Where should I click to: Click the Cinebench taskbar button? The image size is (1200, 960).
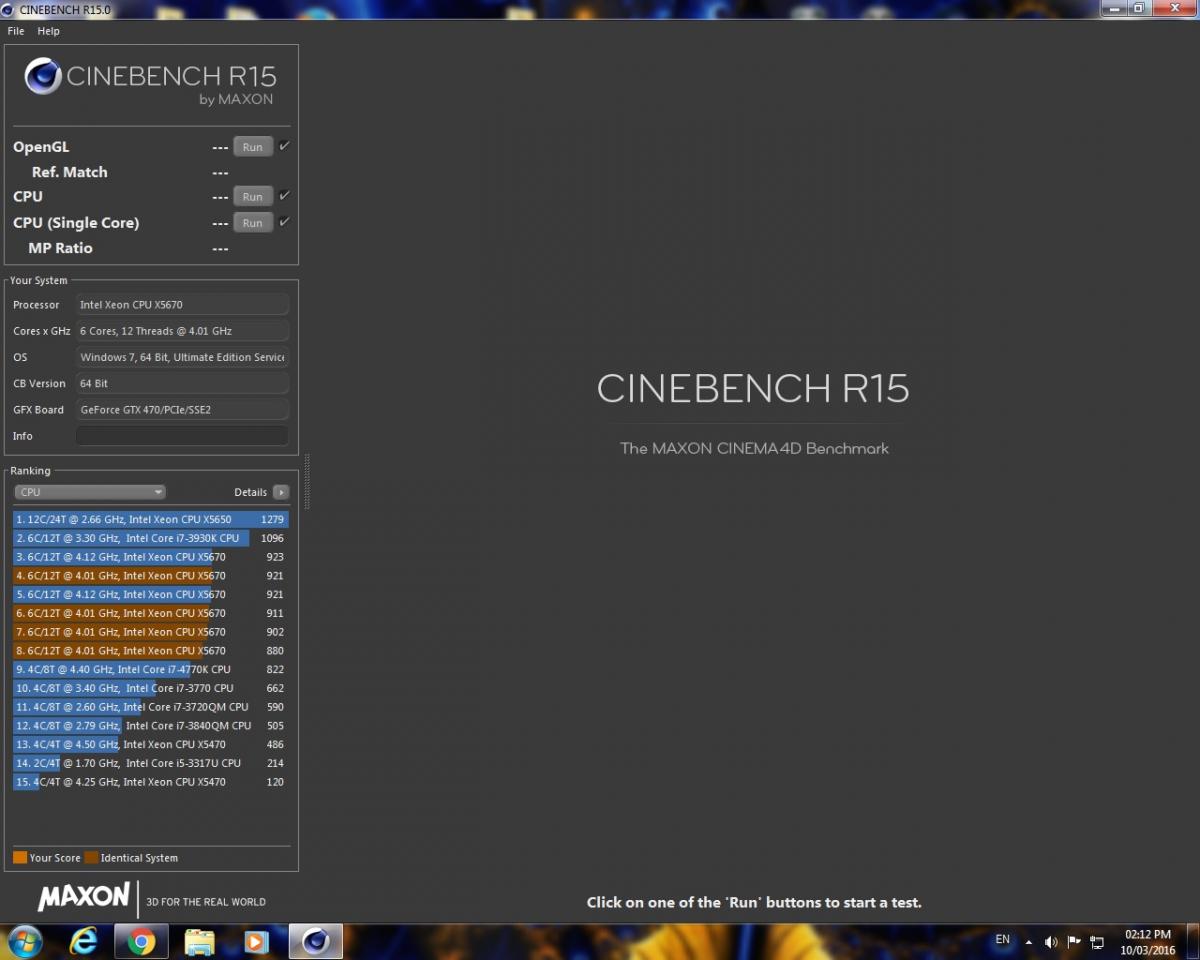(x=316, y=941)
